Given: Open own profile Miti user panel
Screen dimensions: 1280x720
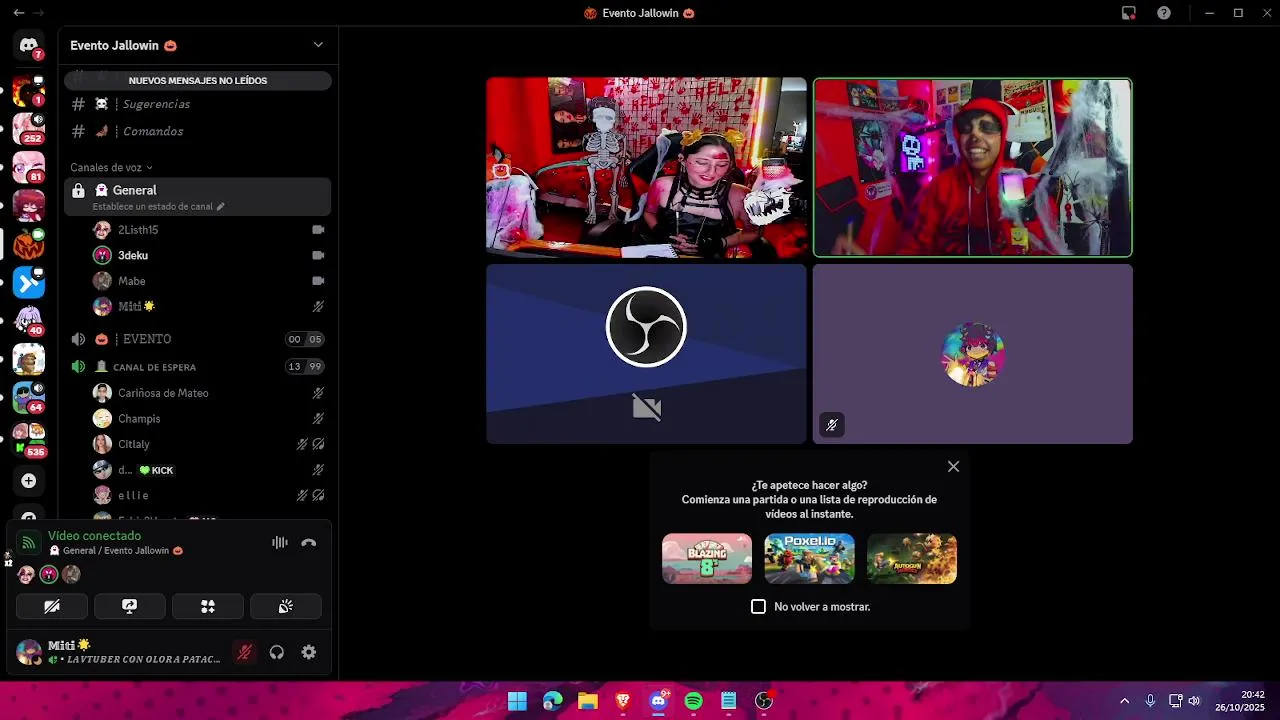Looking at the screenshot, I should (120, 652).
